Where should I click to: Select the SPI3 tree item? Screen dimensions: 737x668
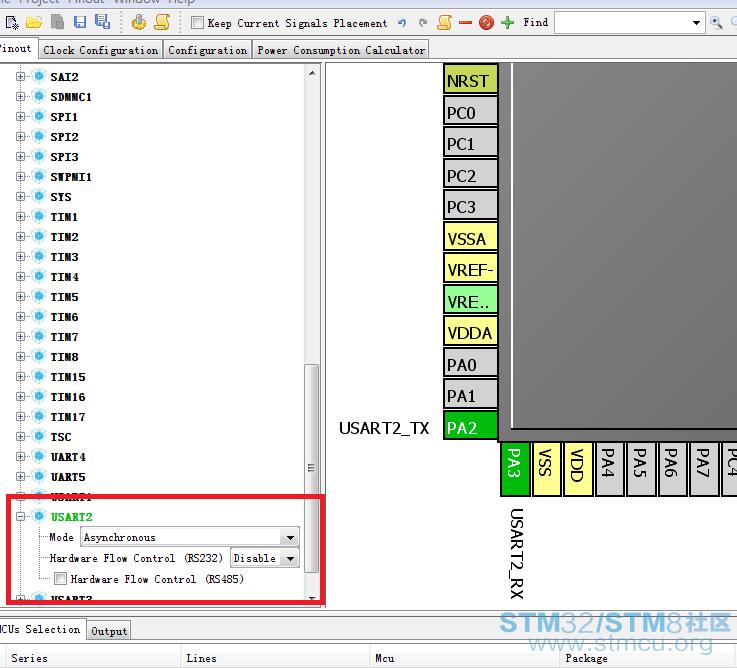coord(64,157)
